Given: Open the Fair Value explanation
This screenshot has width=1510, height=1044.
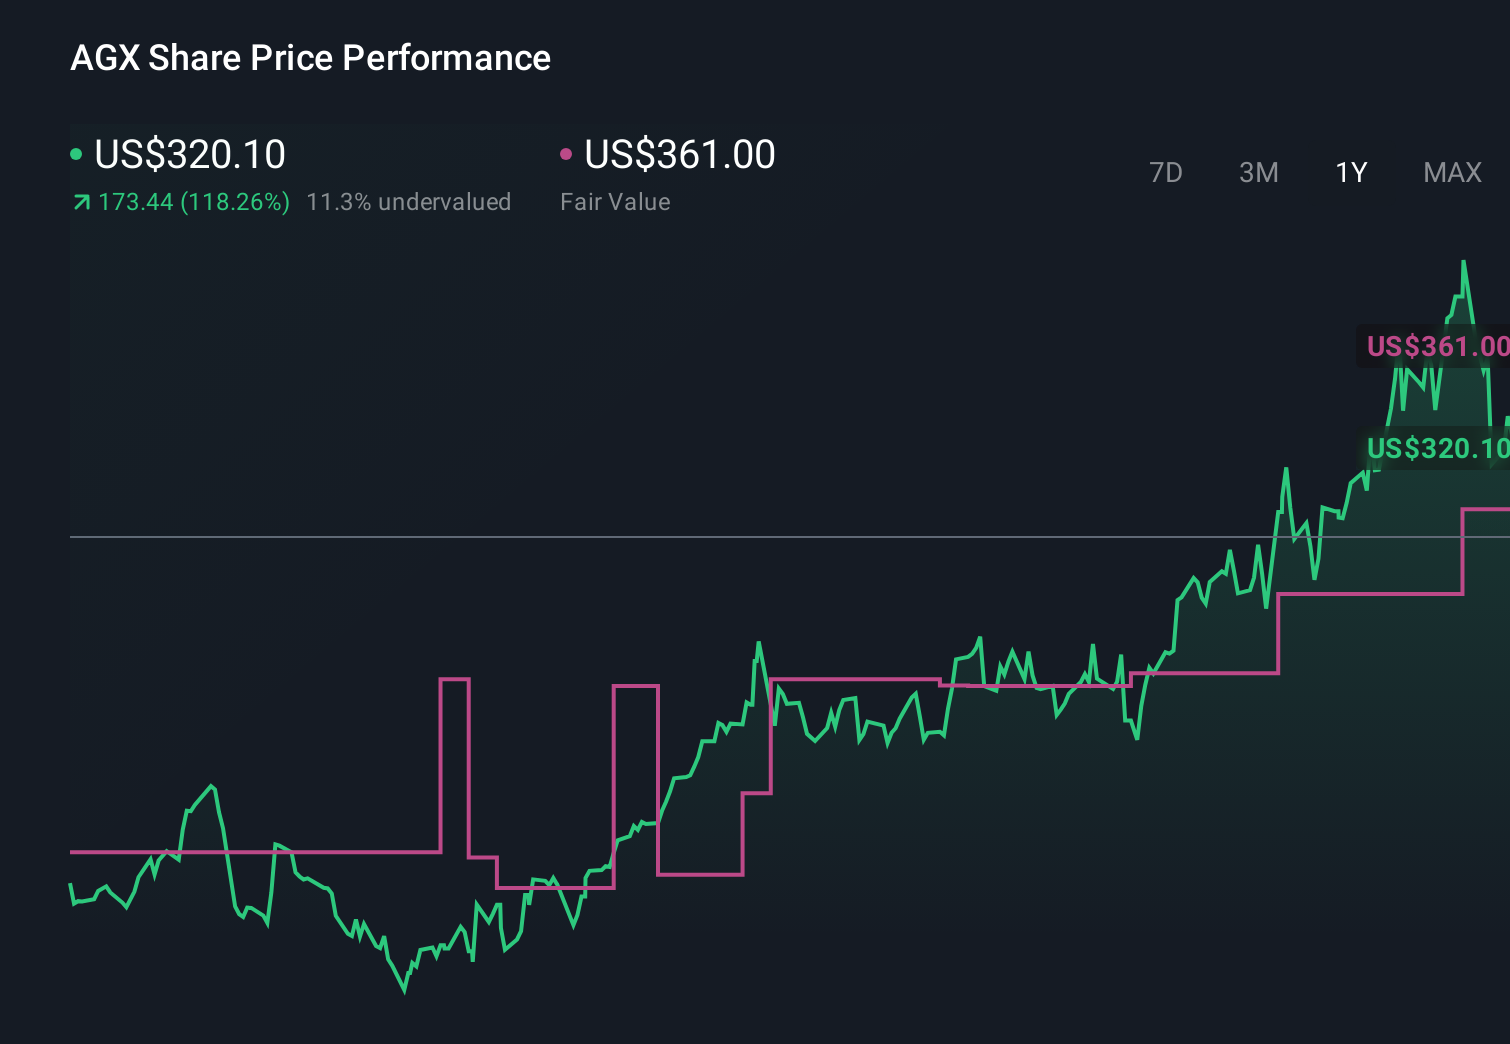Looking at the screenshot, I should coord(615,201).
